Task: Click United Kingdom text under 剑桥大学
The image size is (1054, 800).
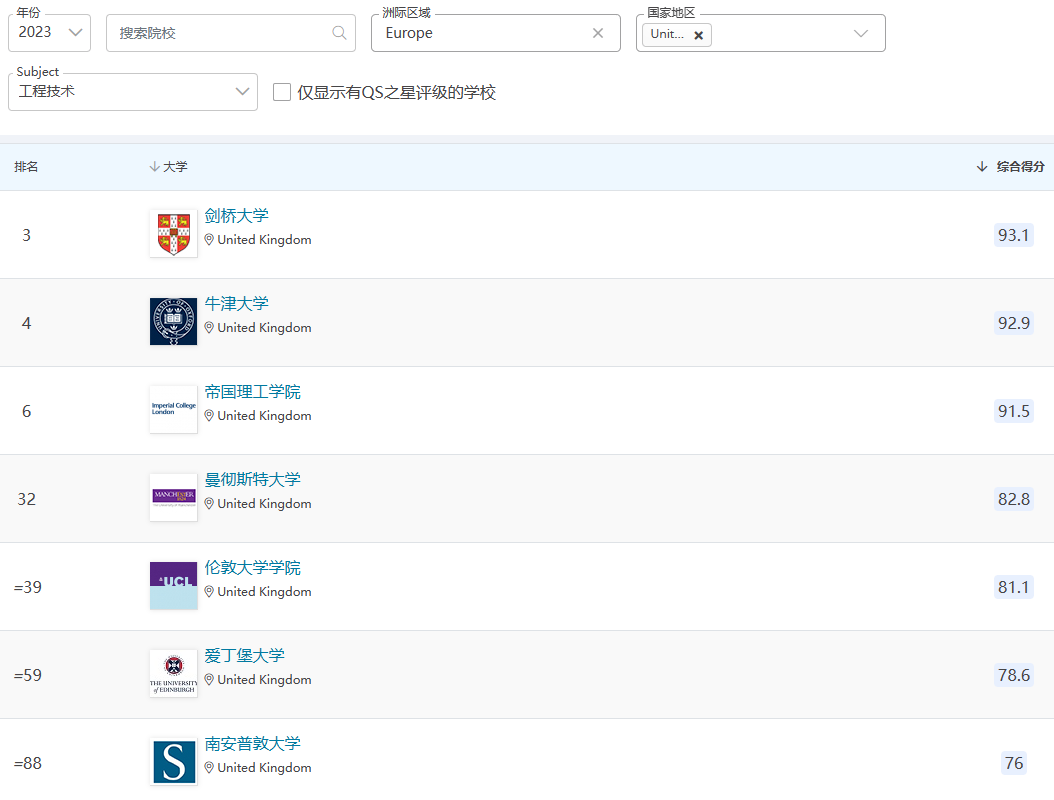Action: click(x=264, y=240)
